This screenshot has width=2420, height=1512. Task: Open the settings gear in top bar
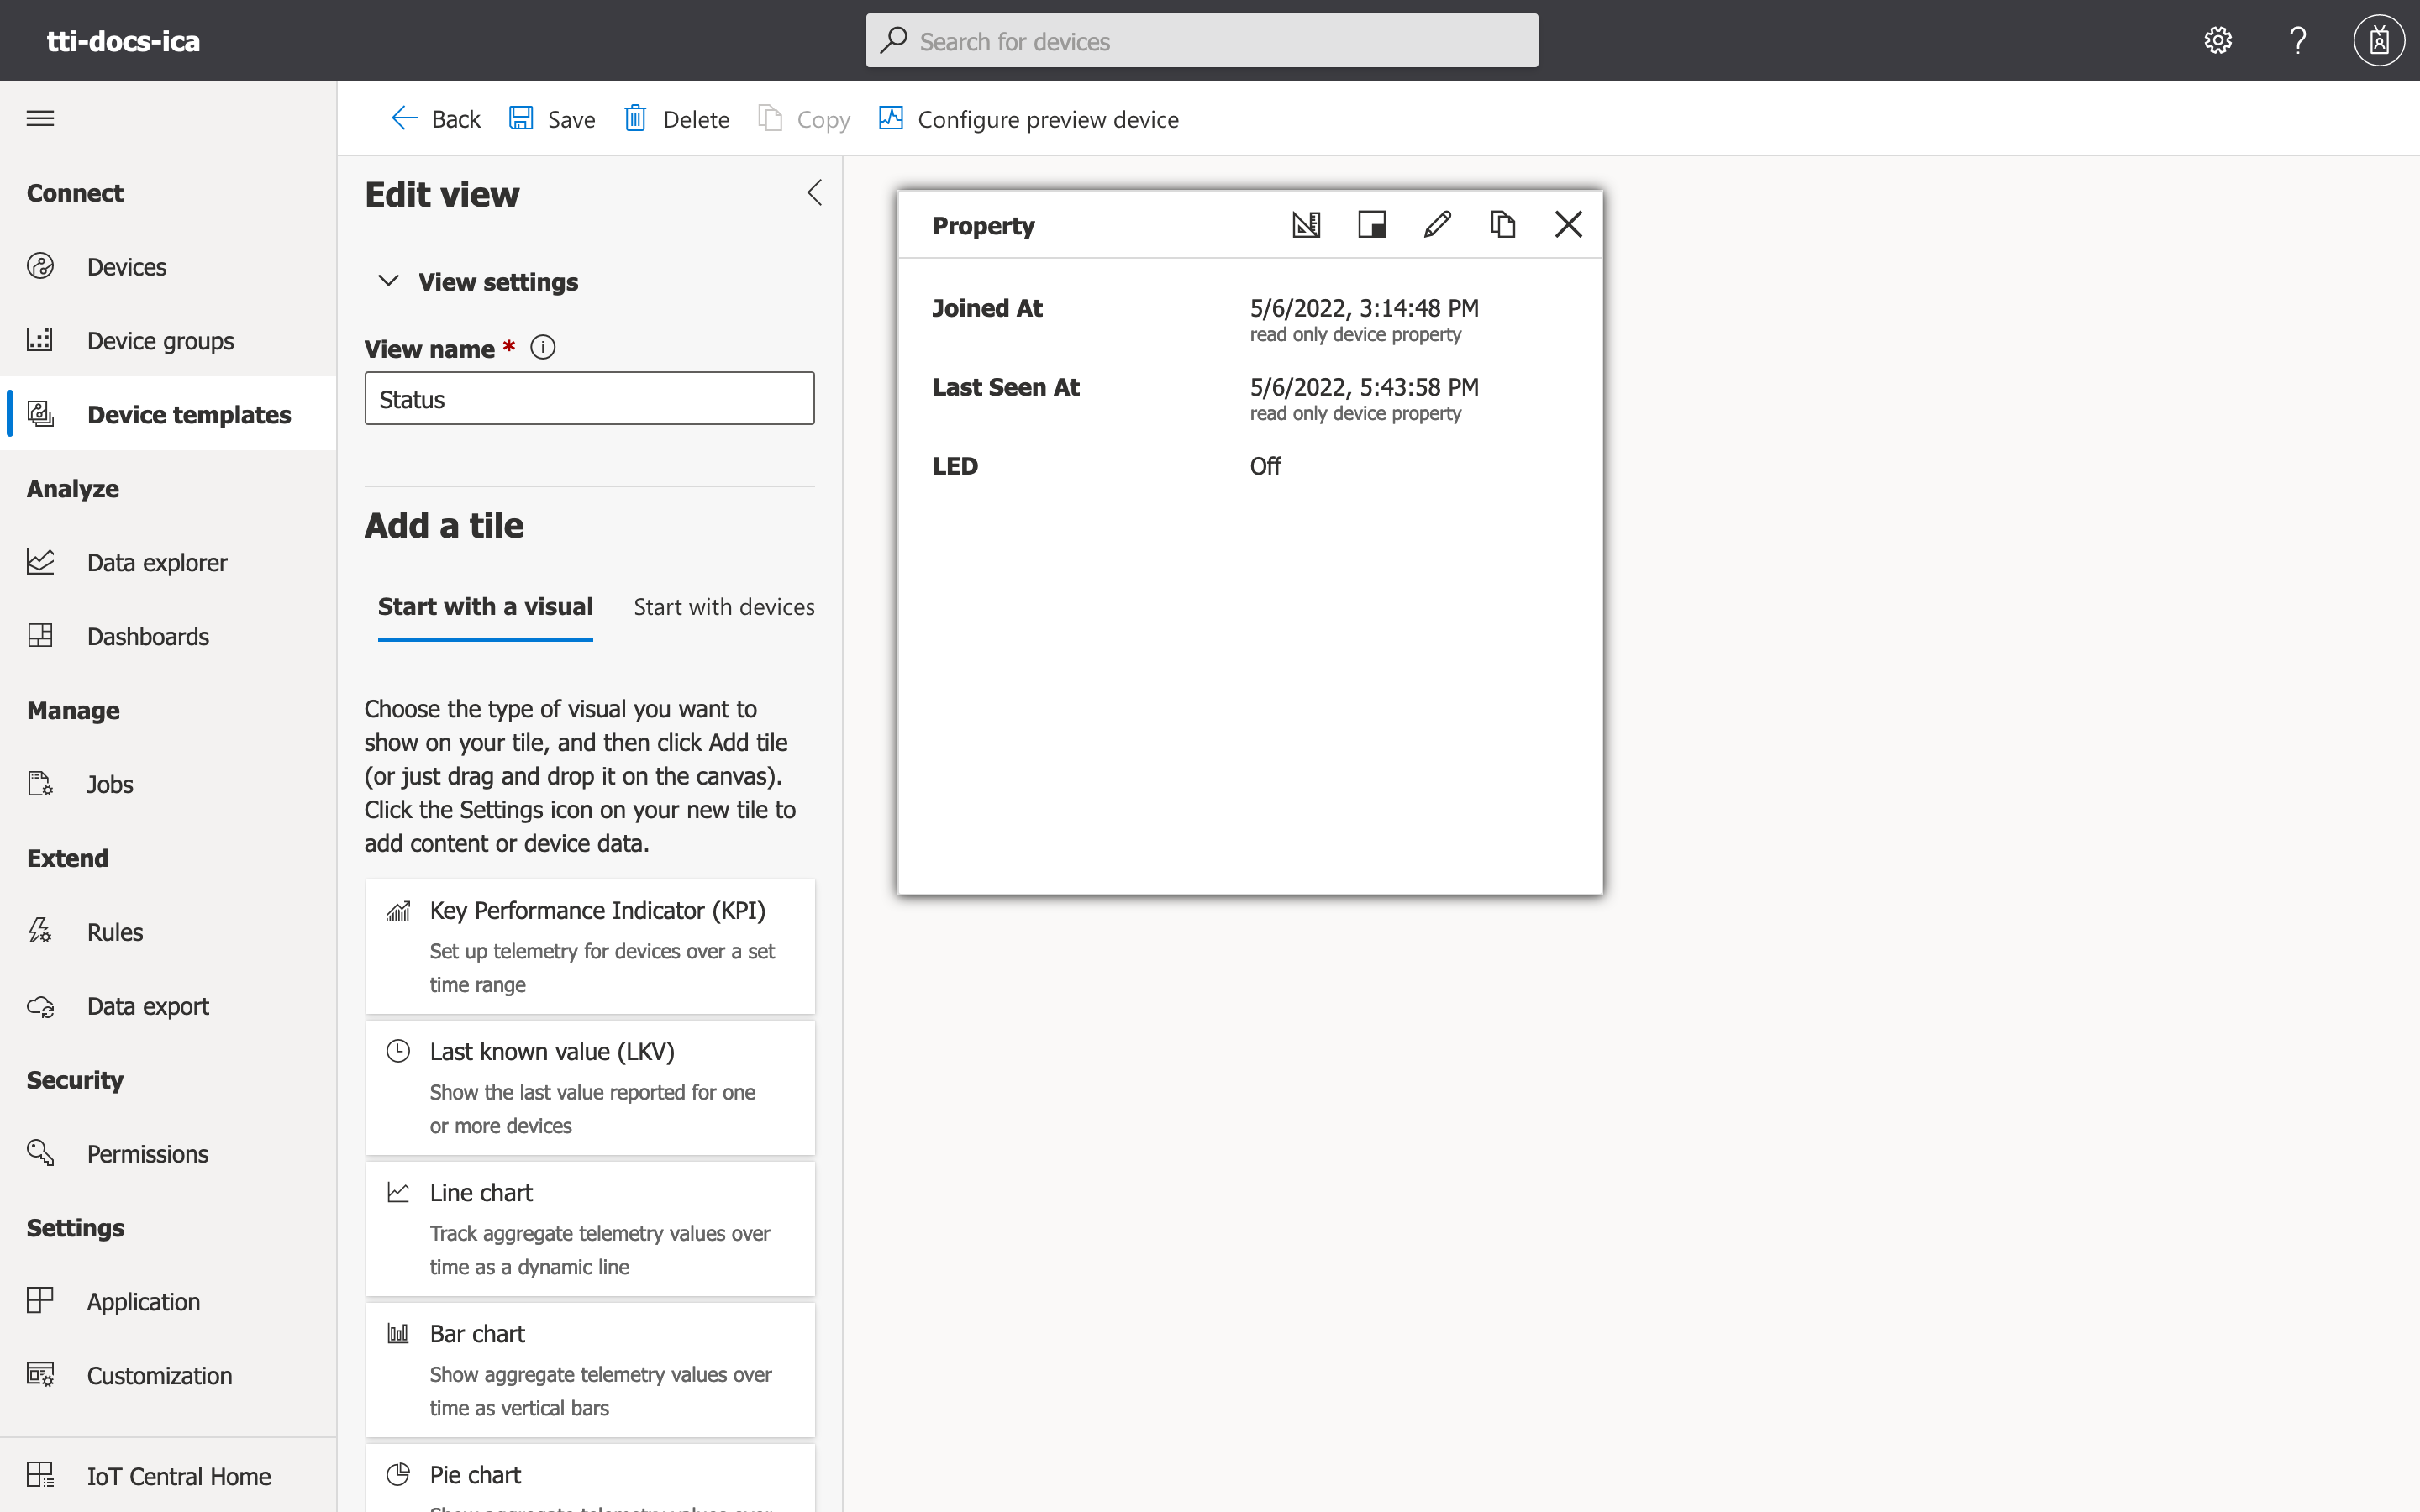2217,40
